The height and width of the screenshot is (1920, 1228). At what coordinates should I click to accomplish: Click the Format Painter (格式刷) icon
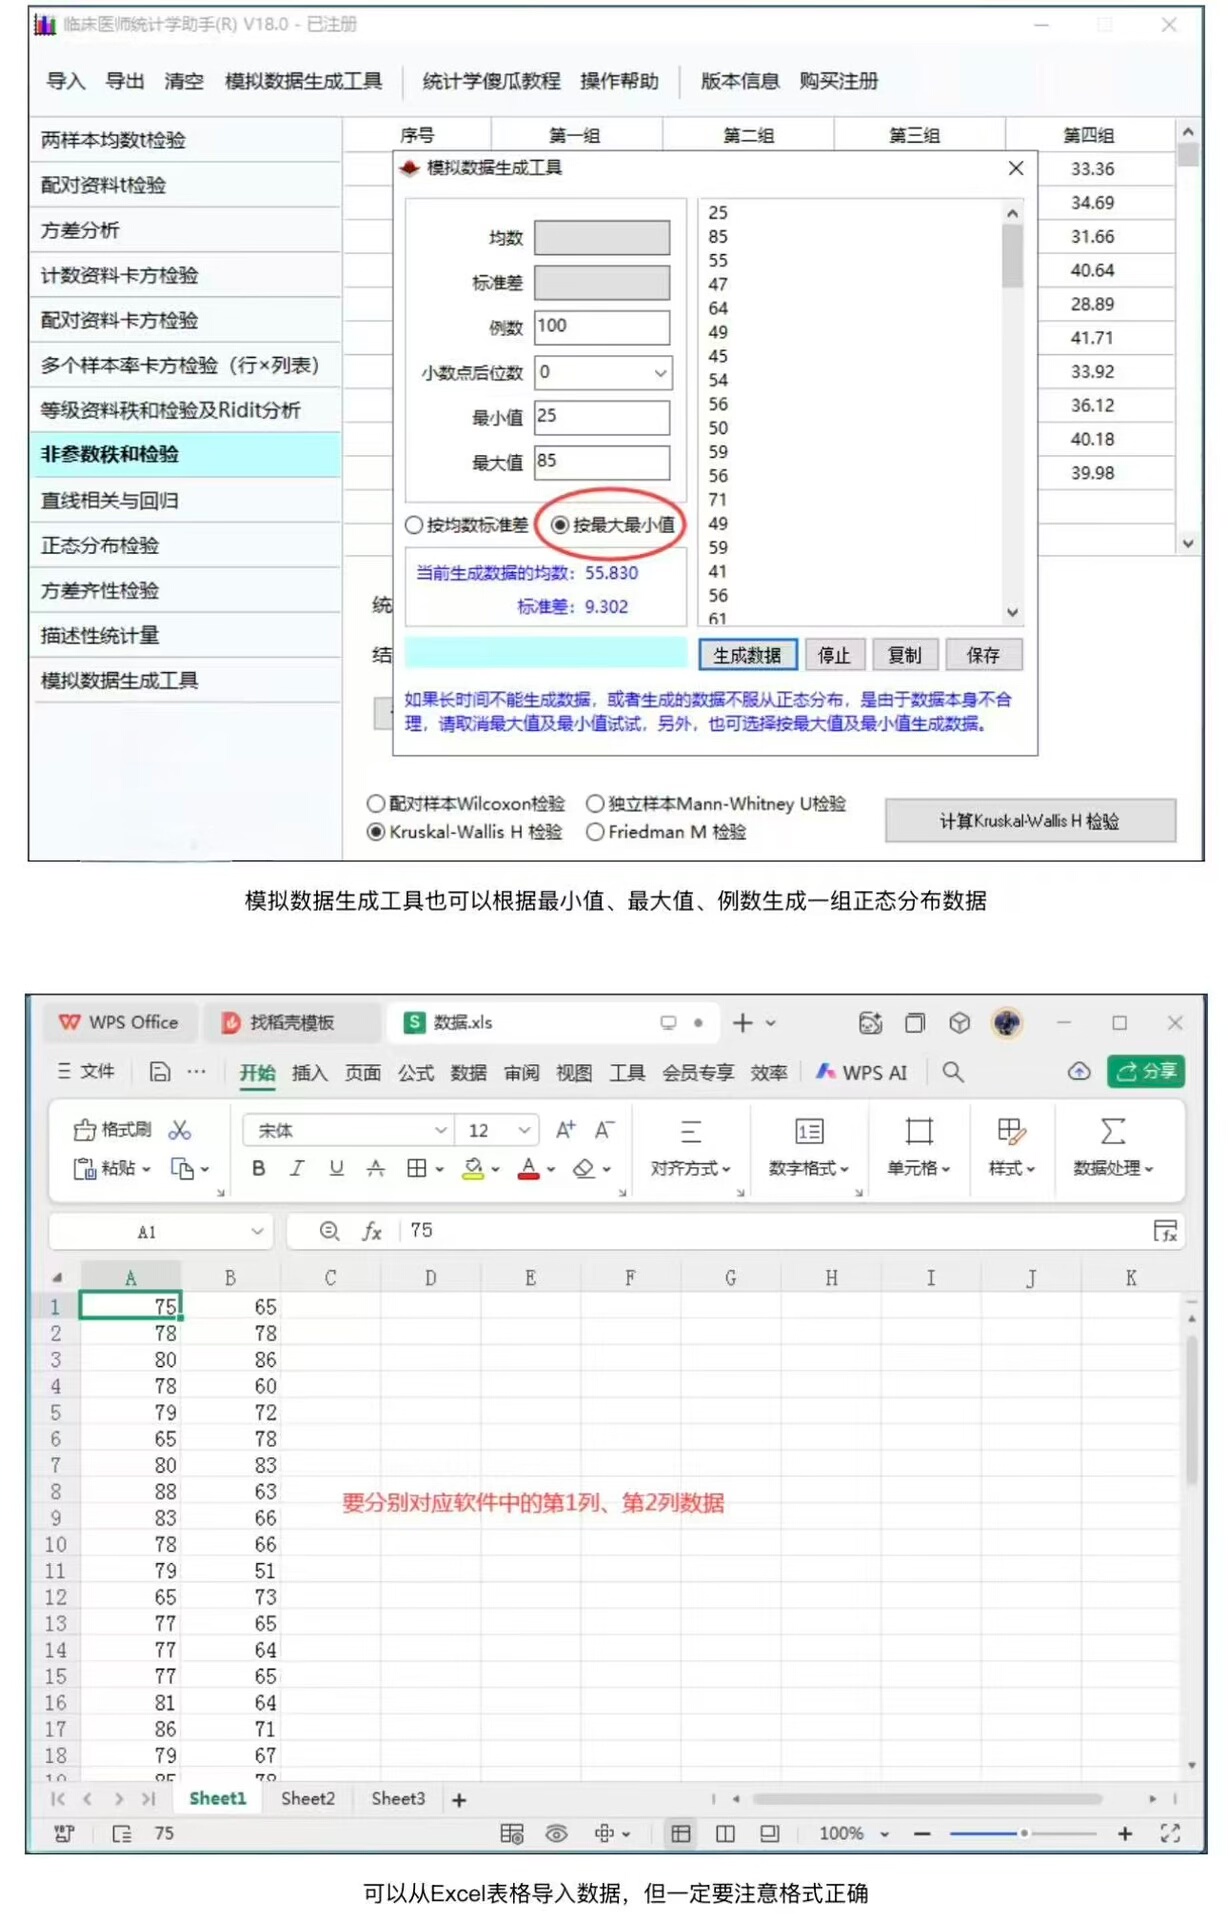pos(85,1130)
